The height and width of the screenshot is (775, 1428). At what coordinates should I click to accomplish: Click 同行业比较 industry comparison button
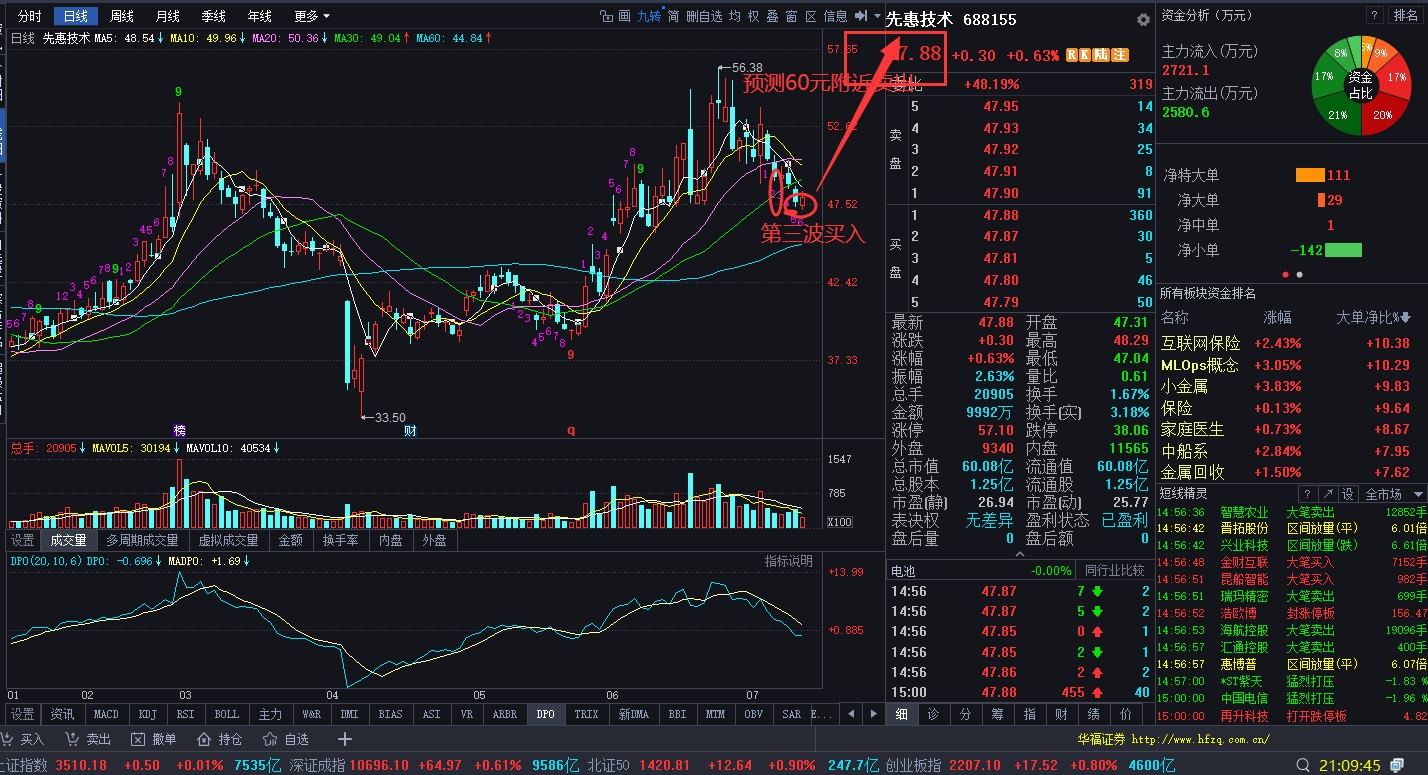point(1115,570)
